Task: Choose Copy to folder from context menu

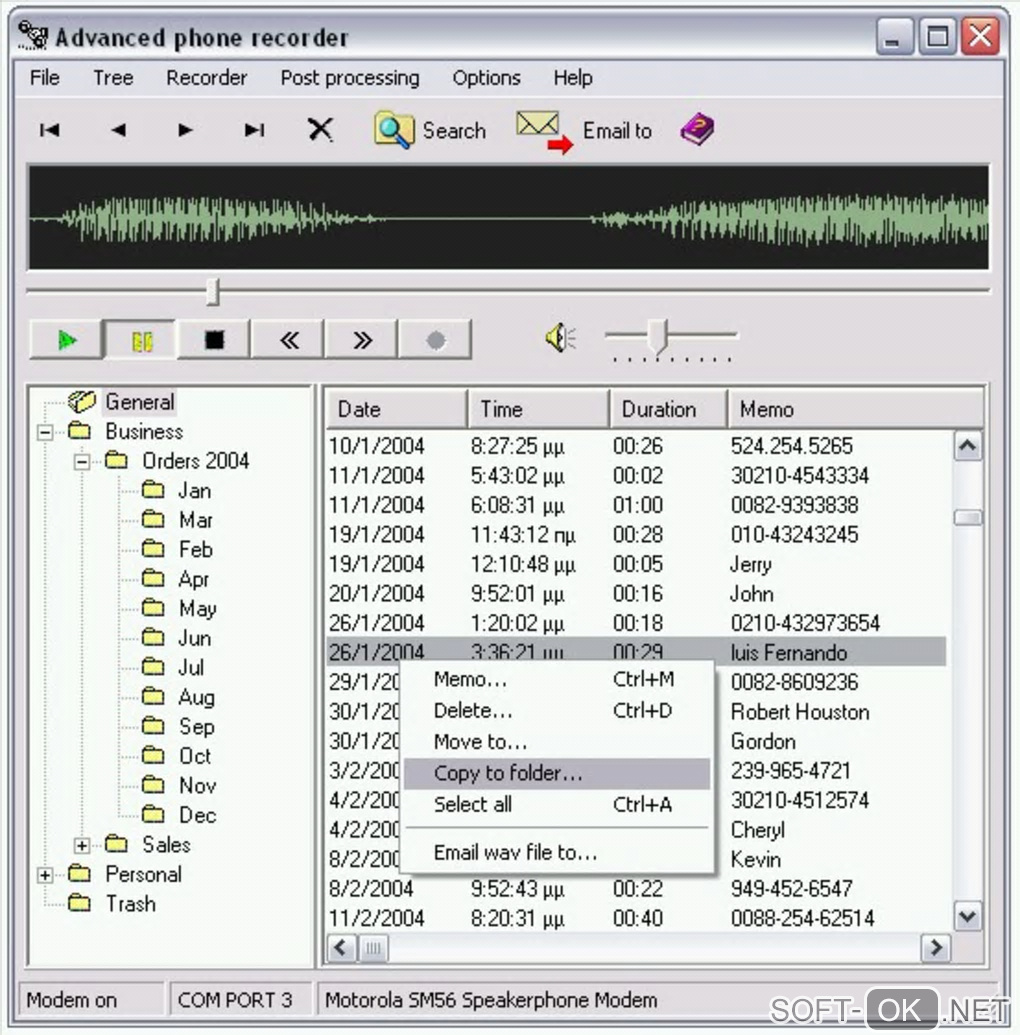Action: coord(508,773)
